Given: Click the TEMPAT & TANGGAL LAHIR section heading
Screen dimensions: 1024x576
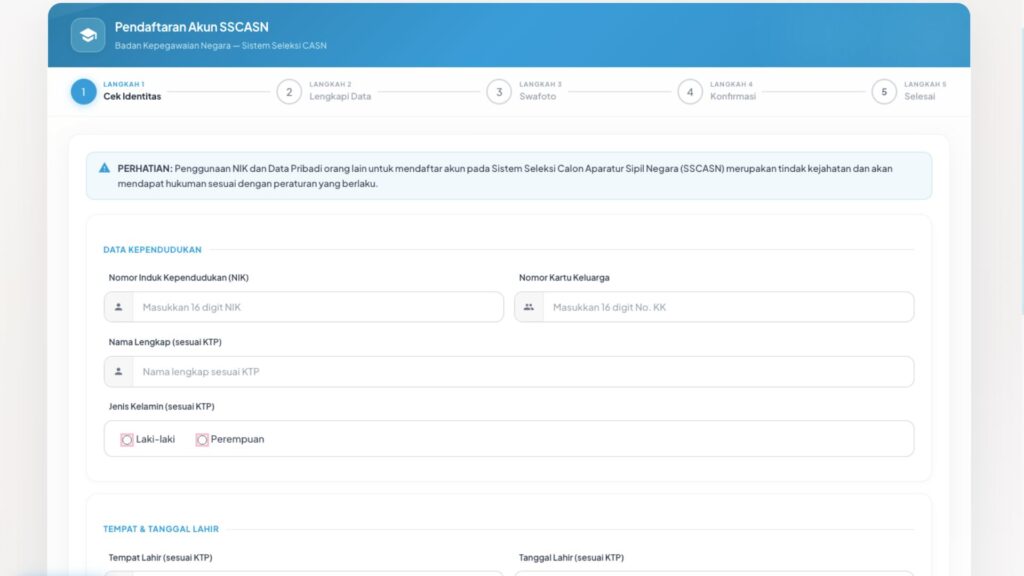Looking at the screenshot, I should (161, 529).
